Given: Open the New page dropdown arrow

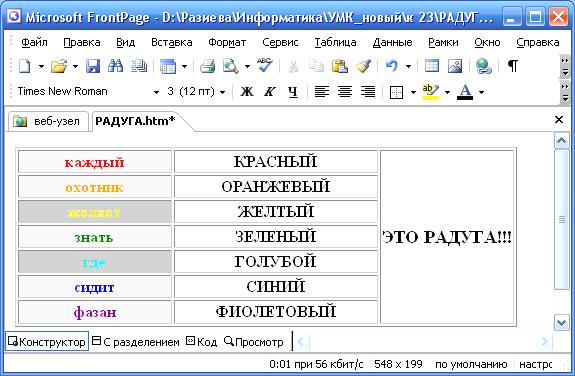Looking at the screenshot, I should pos(41,66).
